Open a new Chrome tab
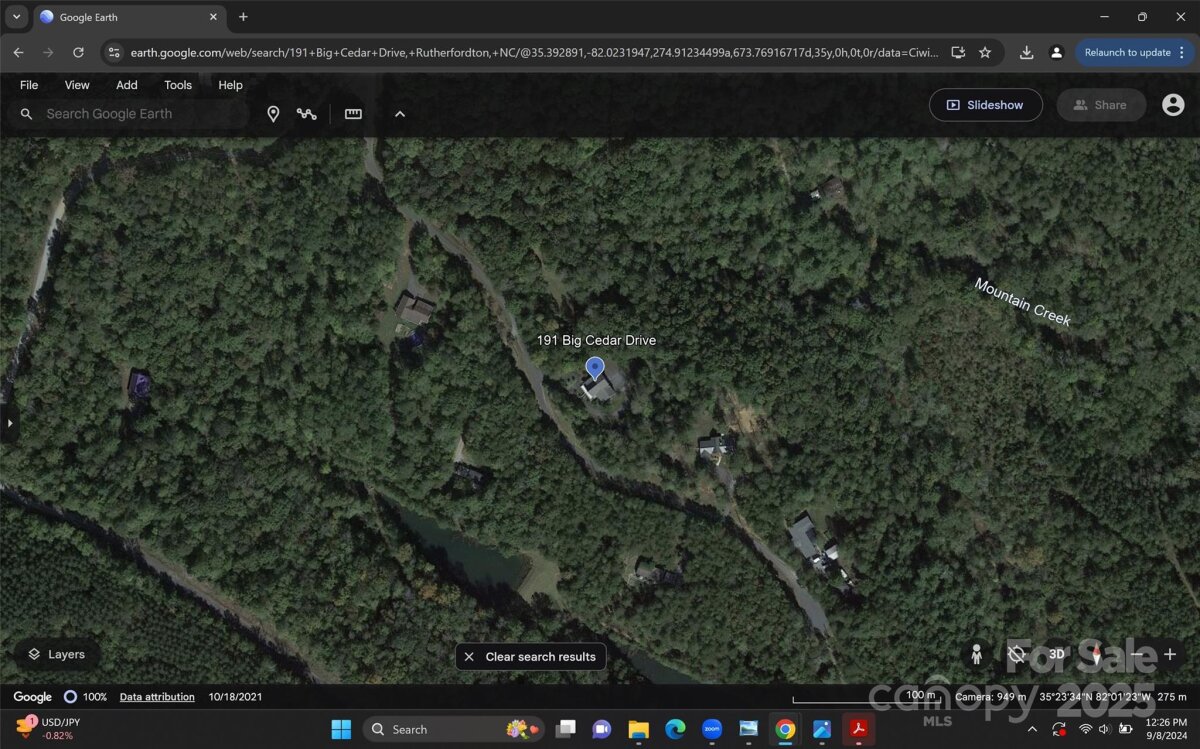Viewport: 1200px width, 749px height. (x=243, y=17)
